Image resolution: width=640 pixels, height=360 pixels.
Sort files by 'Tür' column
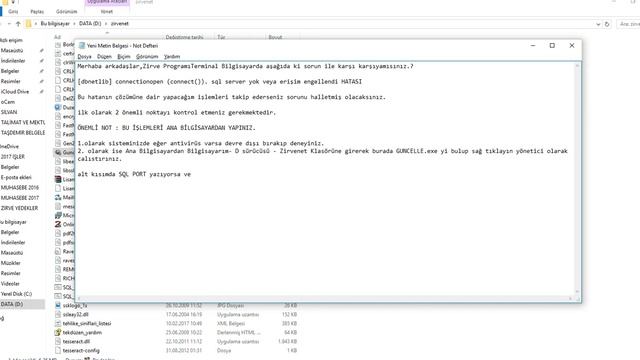(221, 37)
